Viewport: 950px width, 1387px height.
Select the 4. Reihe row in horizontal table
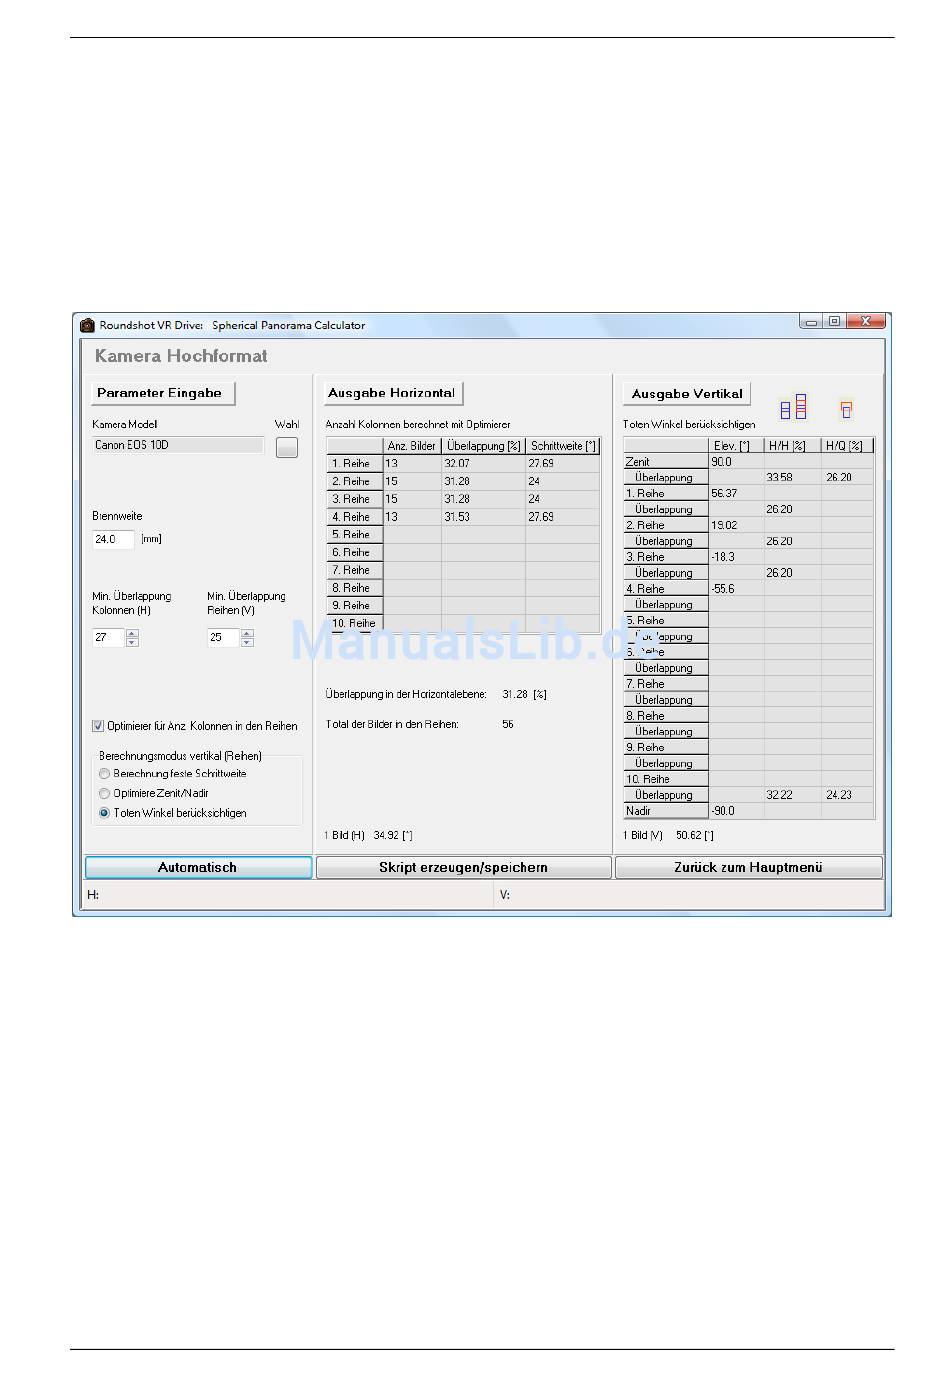click(x=464, y=517)
